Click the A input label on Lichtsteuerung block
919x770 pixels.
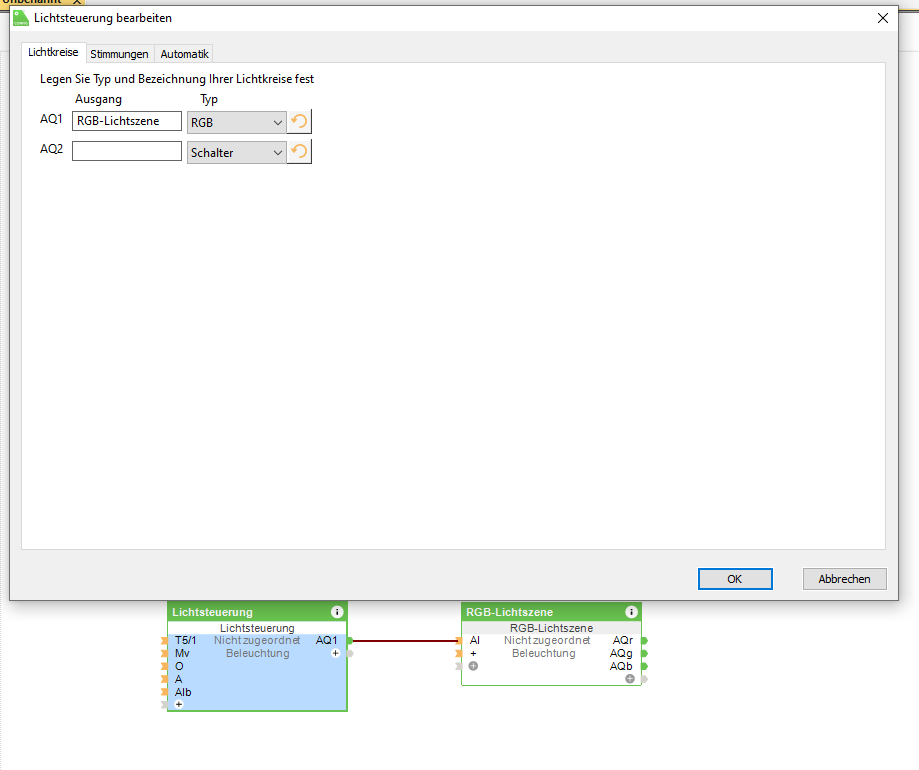coord(179,679)
